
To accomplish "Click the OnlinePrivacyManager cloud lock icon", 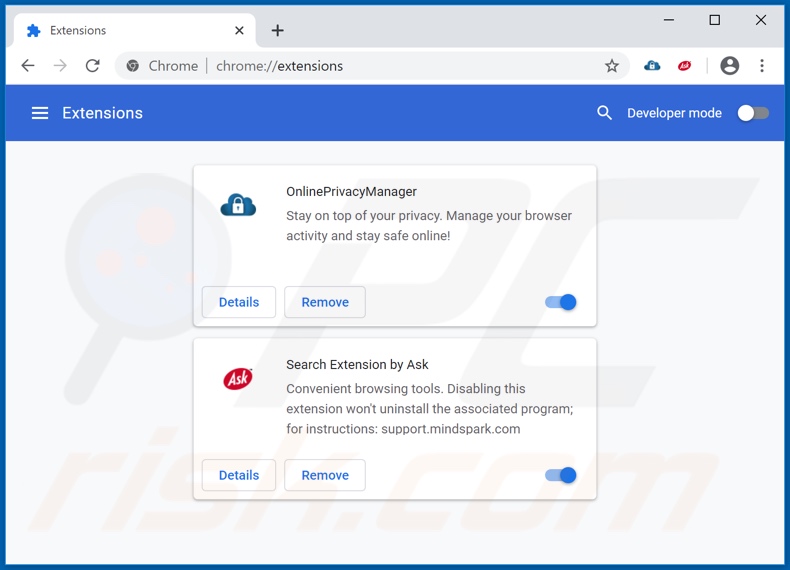I will coord(238,205).
